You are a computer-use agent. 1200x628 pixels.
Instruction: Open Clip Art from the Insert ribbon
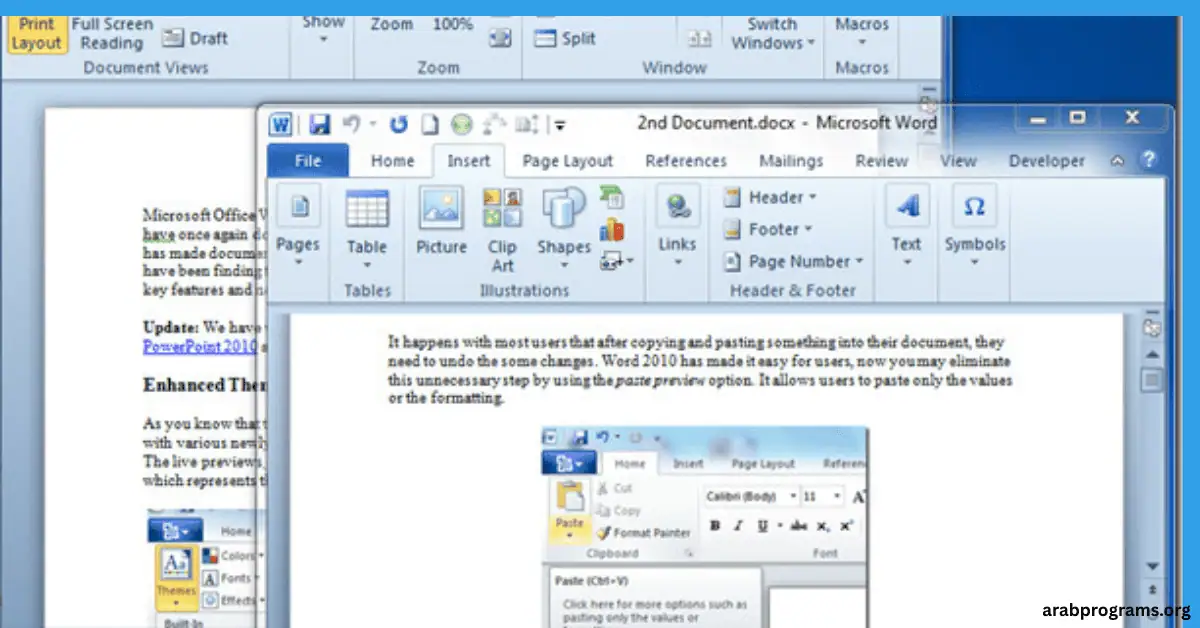[x=503, y=230]
